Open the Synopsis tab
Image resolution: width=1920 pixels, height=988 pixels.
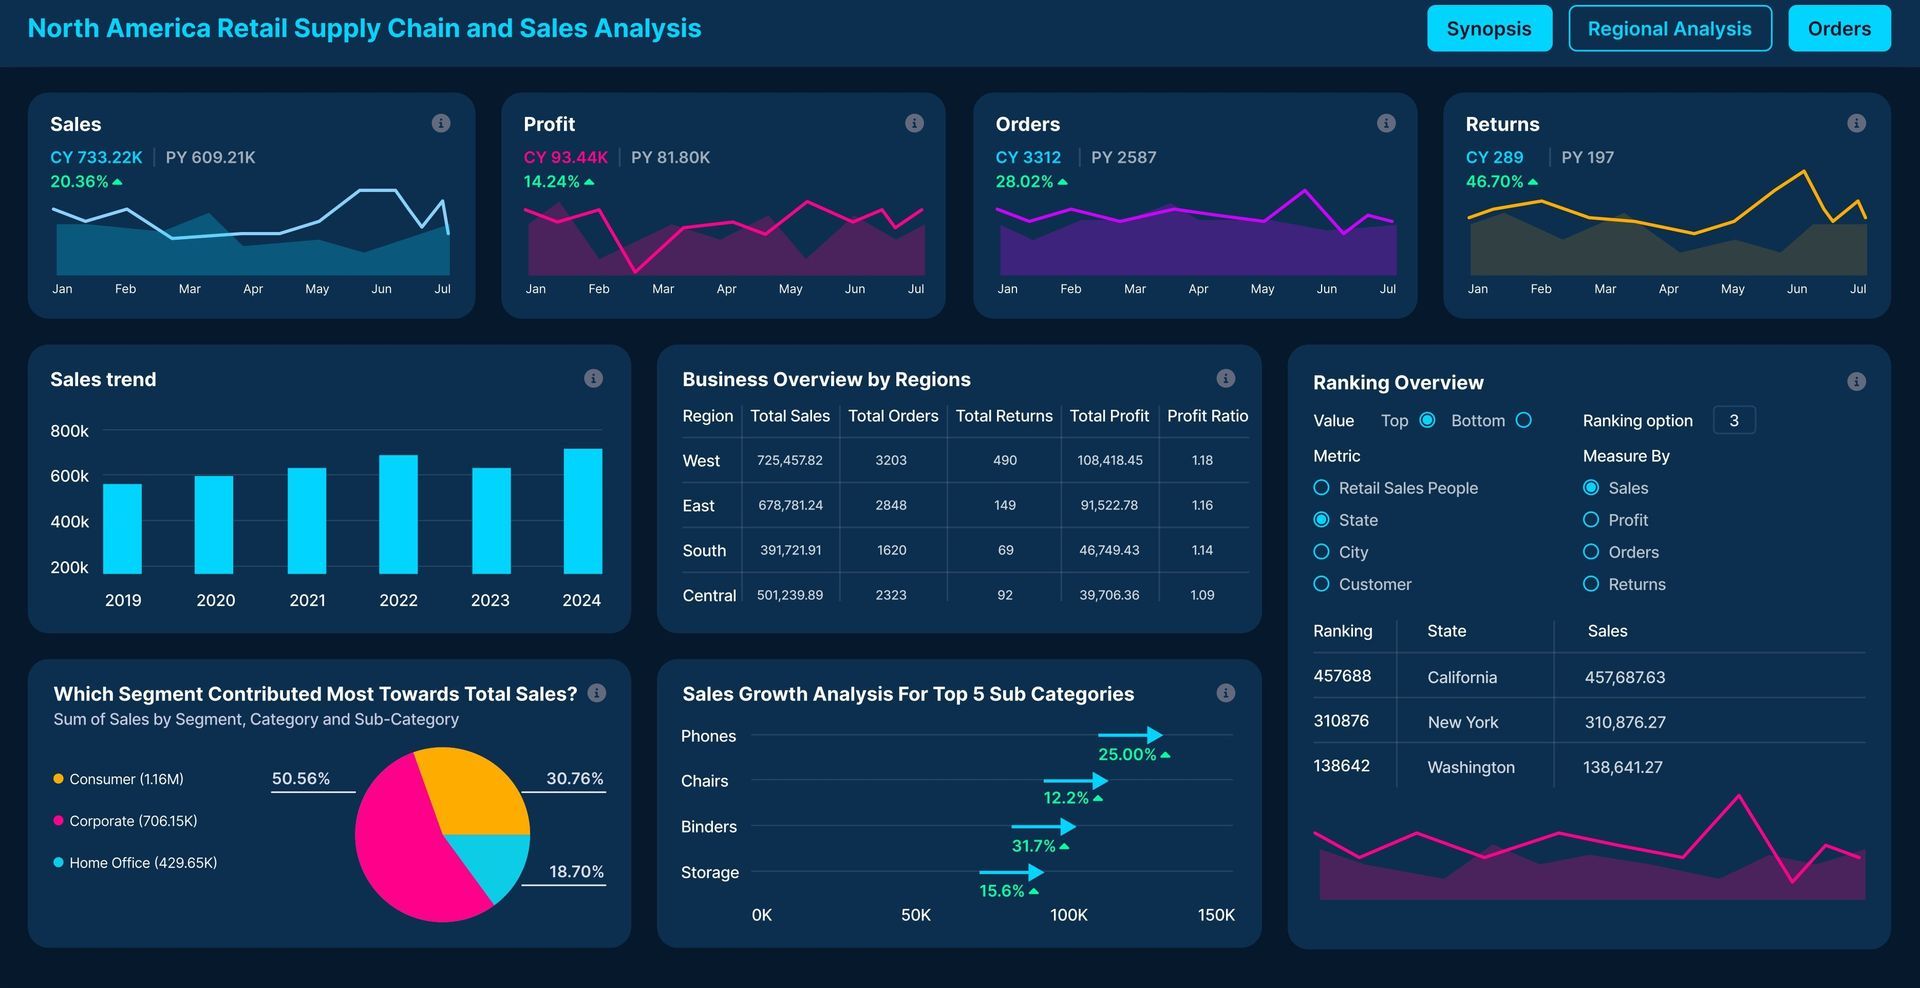[x=1489, y=28]
